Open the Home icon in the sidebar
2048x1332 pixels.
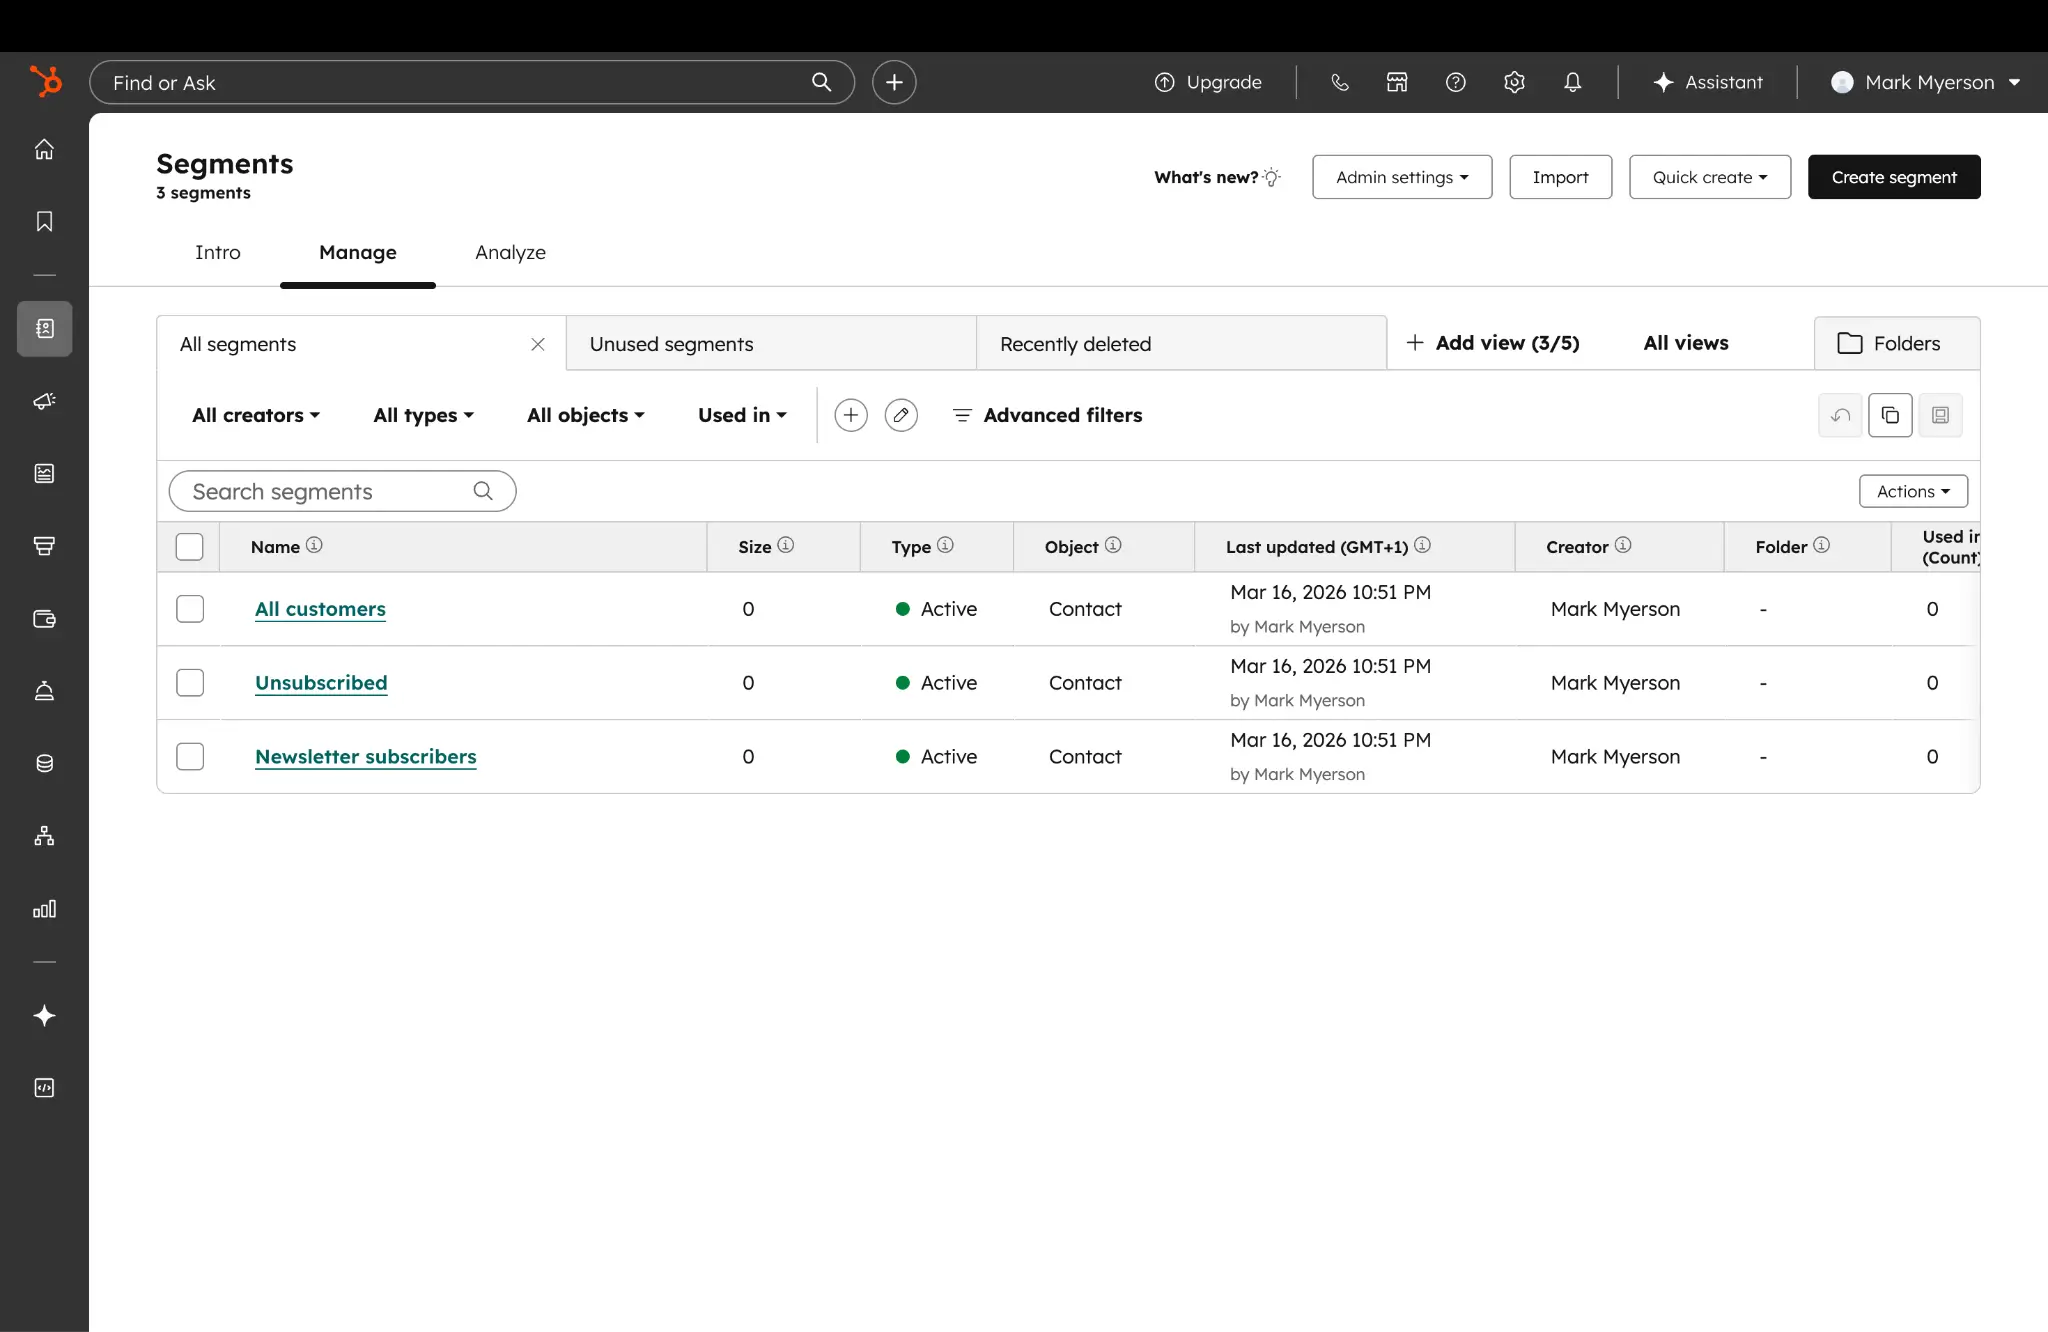click(x=44, y=148)
